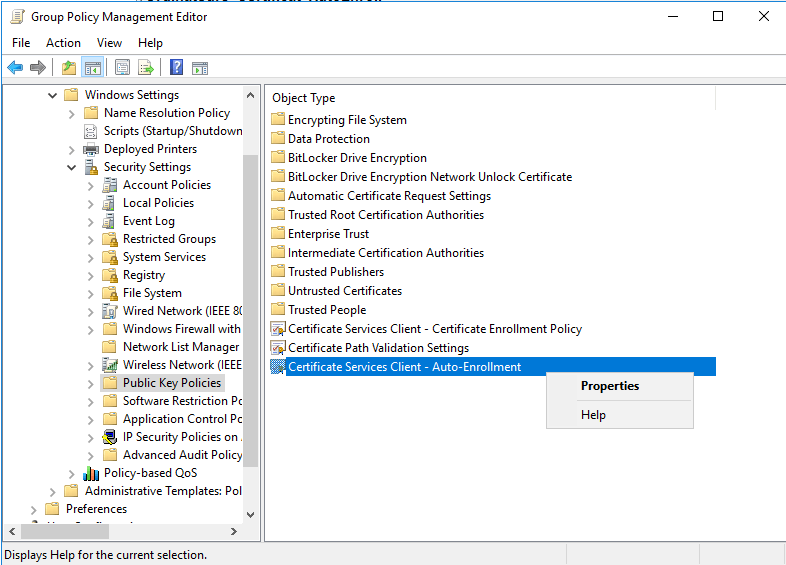Image resolution: width=786 pixels, height=565 pixels.
Task: Expand the Name Resolution Policy node
Action: coord(71,114)
